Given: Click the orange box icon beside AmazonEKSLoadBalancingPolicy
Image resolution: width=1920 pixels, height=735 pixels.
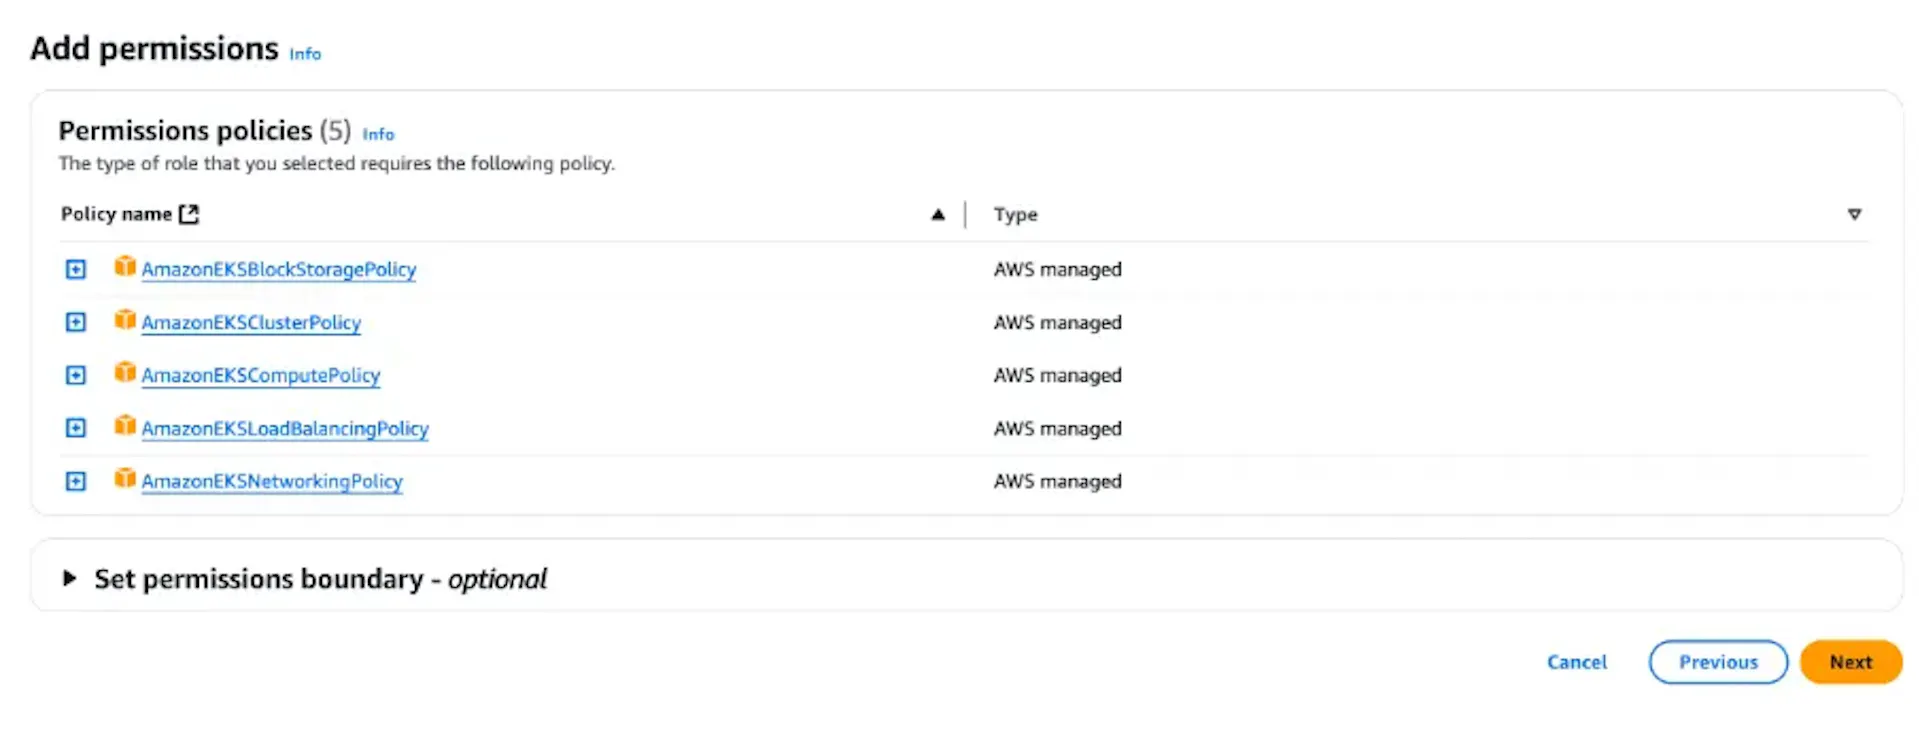Looking at the screenshot, I should [125, 425].
